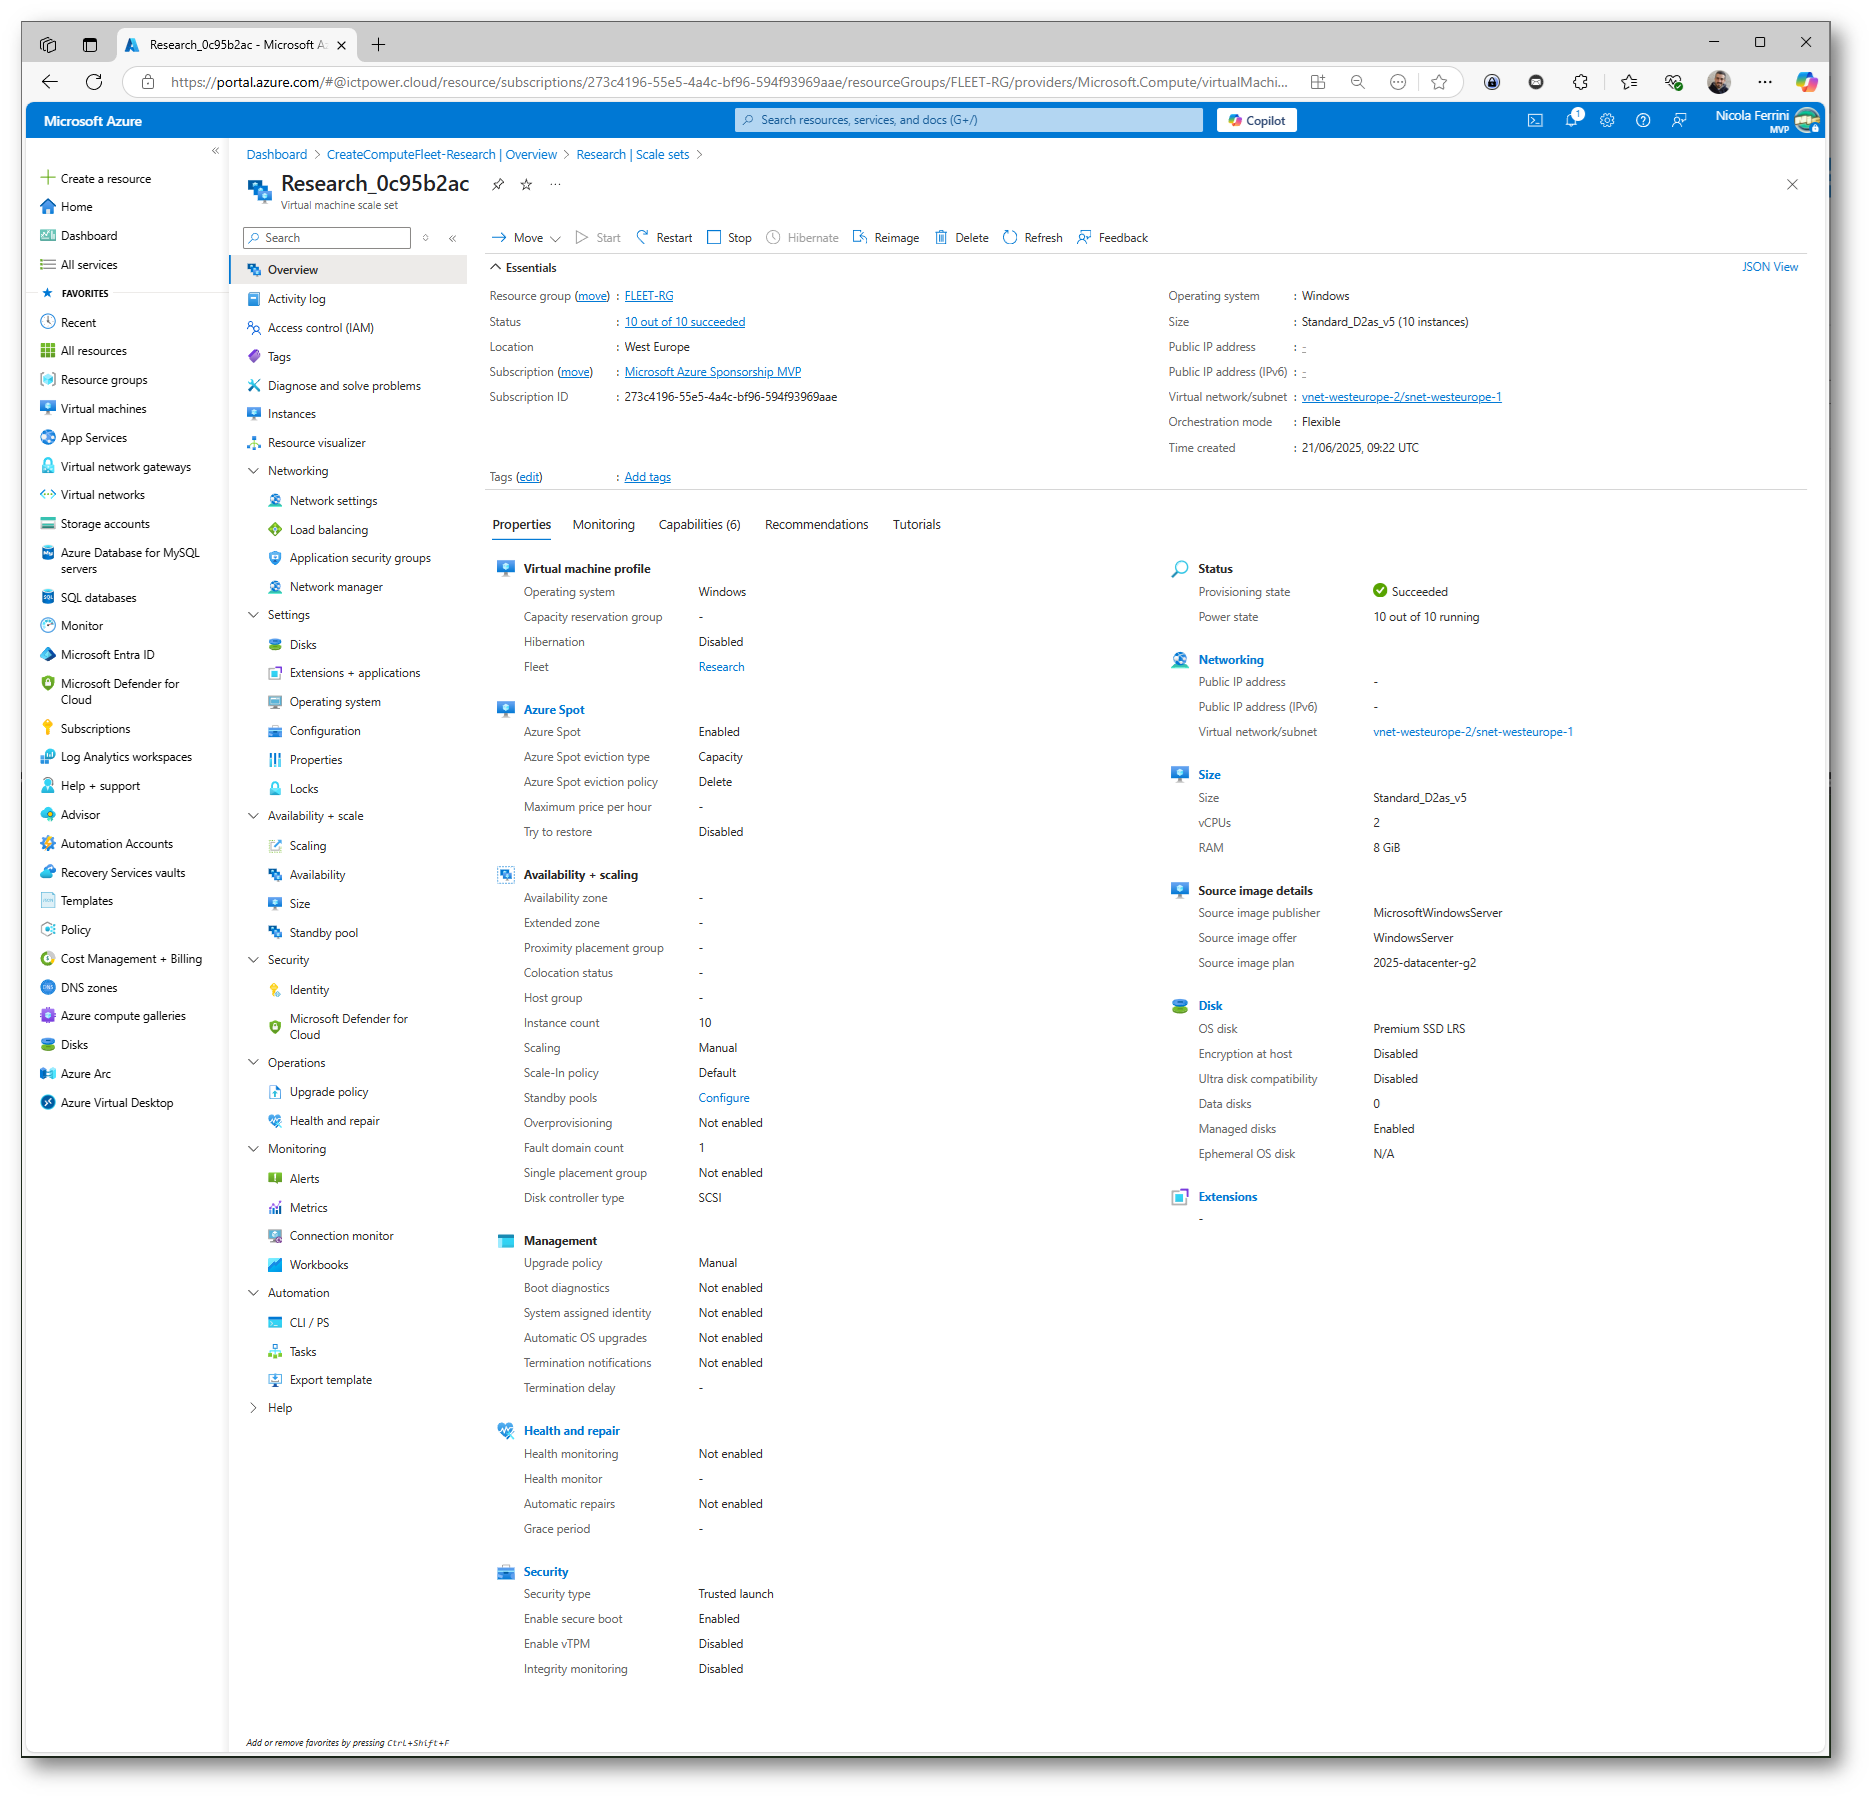The image size is (1873, 1800).
Task: Collapse the Monitoring menu group
Action: (253, 1149)
